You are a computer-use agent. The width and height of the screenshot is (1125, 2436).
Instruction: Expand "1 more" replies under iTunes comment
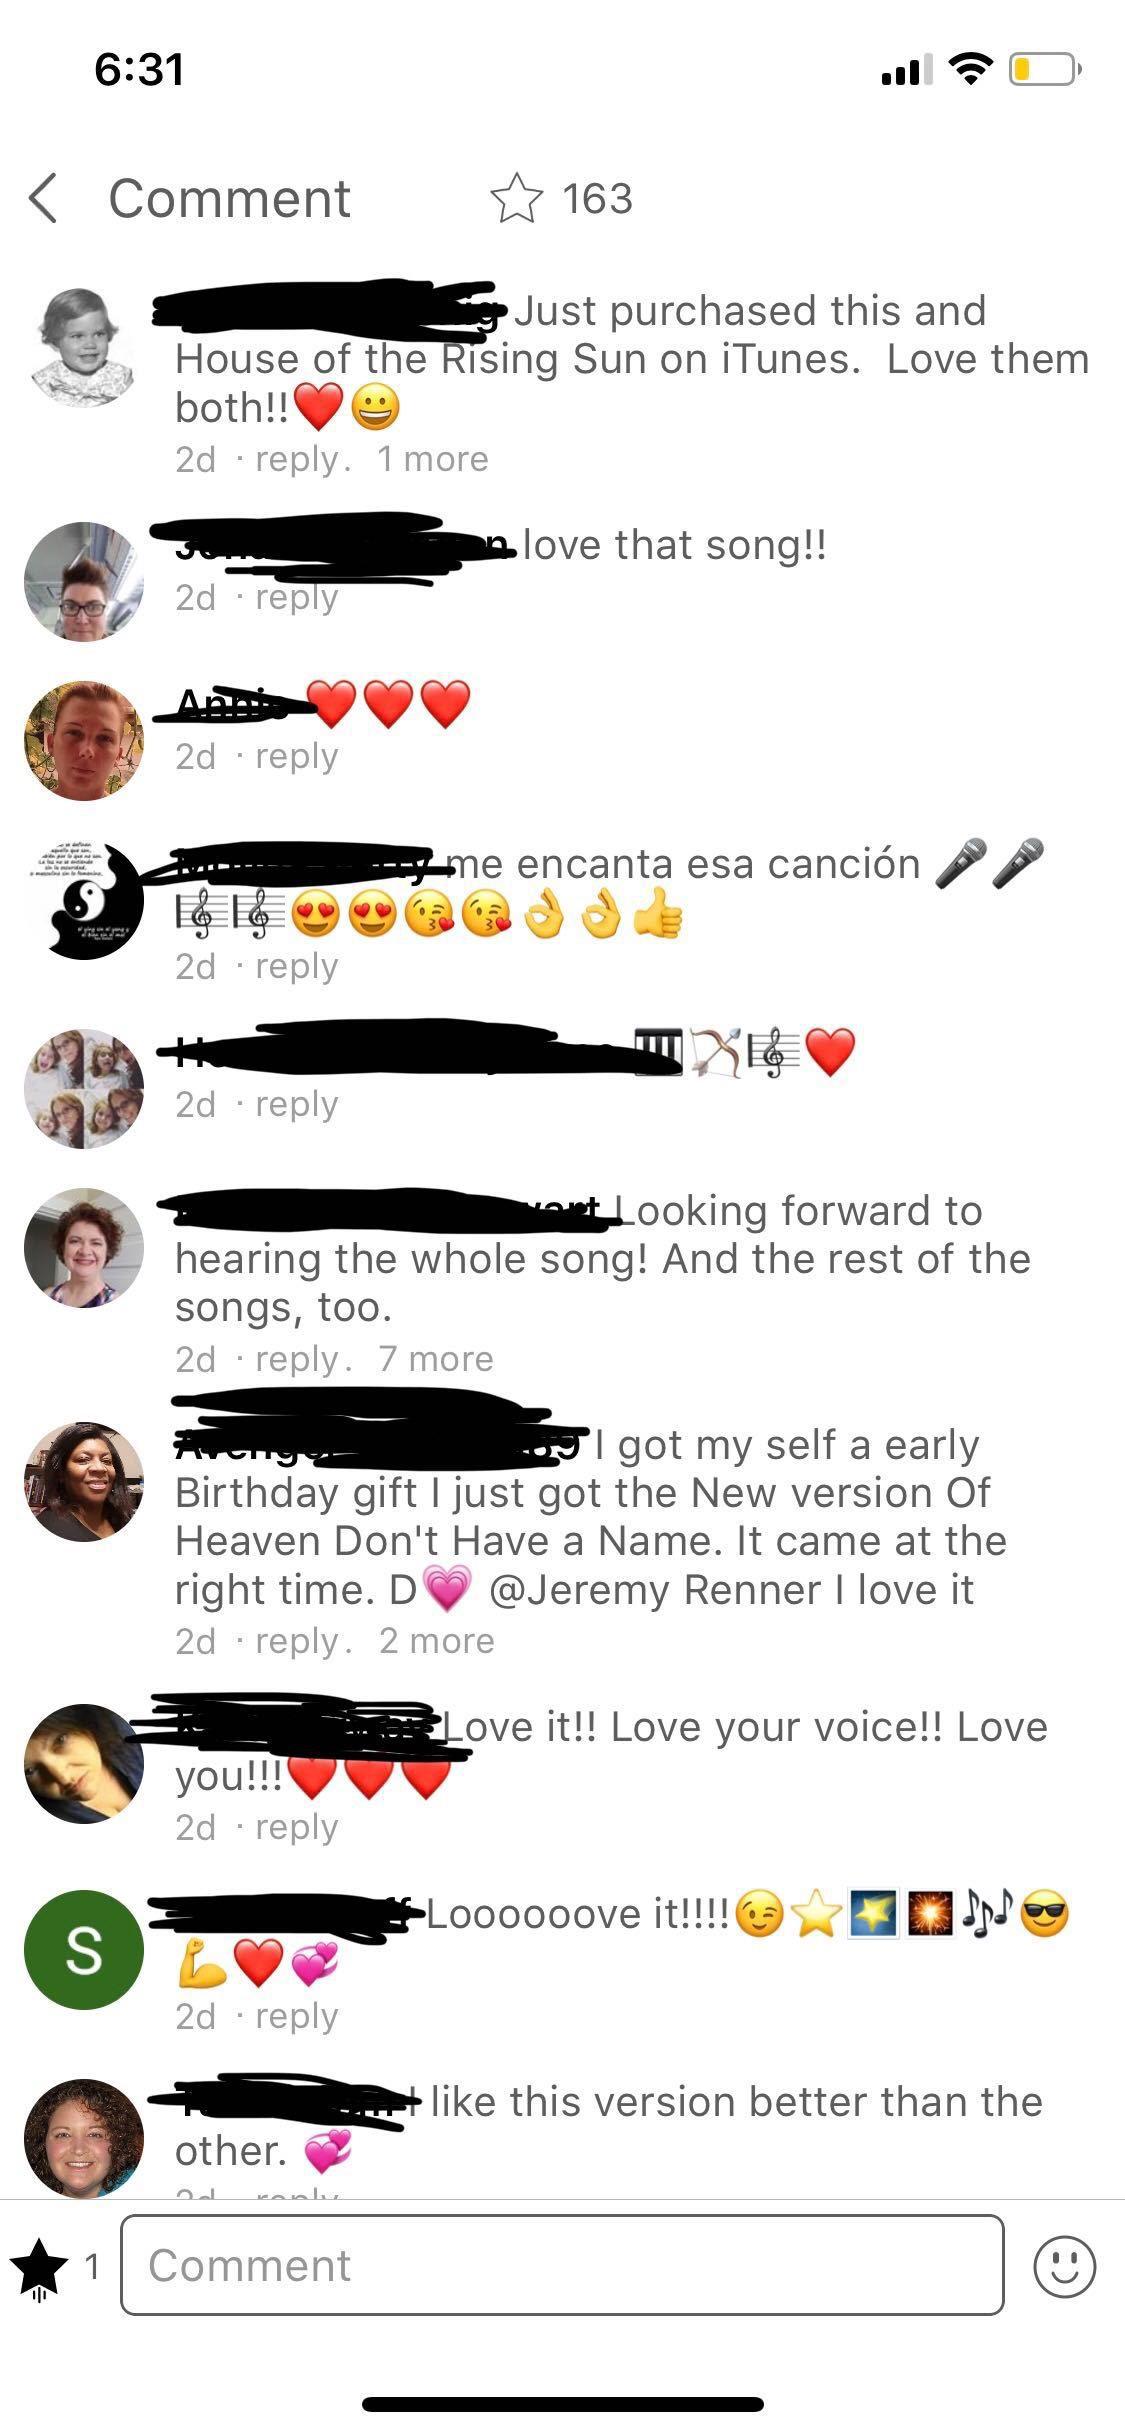click(x=432, y=459)
